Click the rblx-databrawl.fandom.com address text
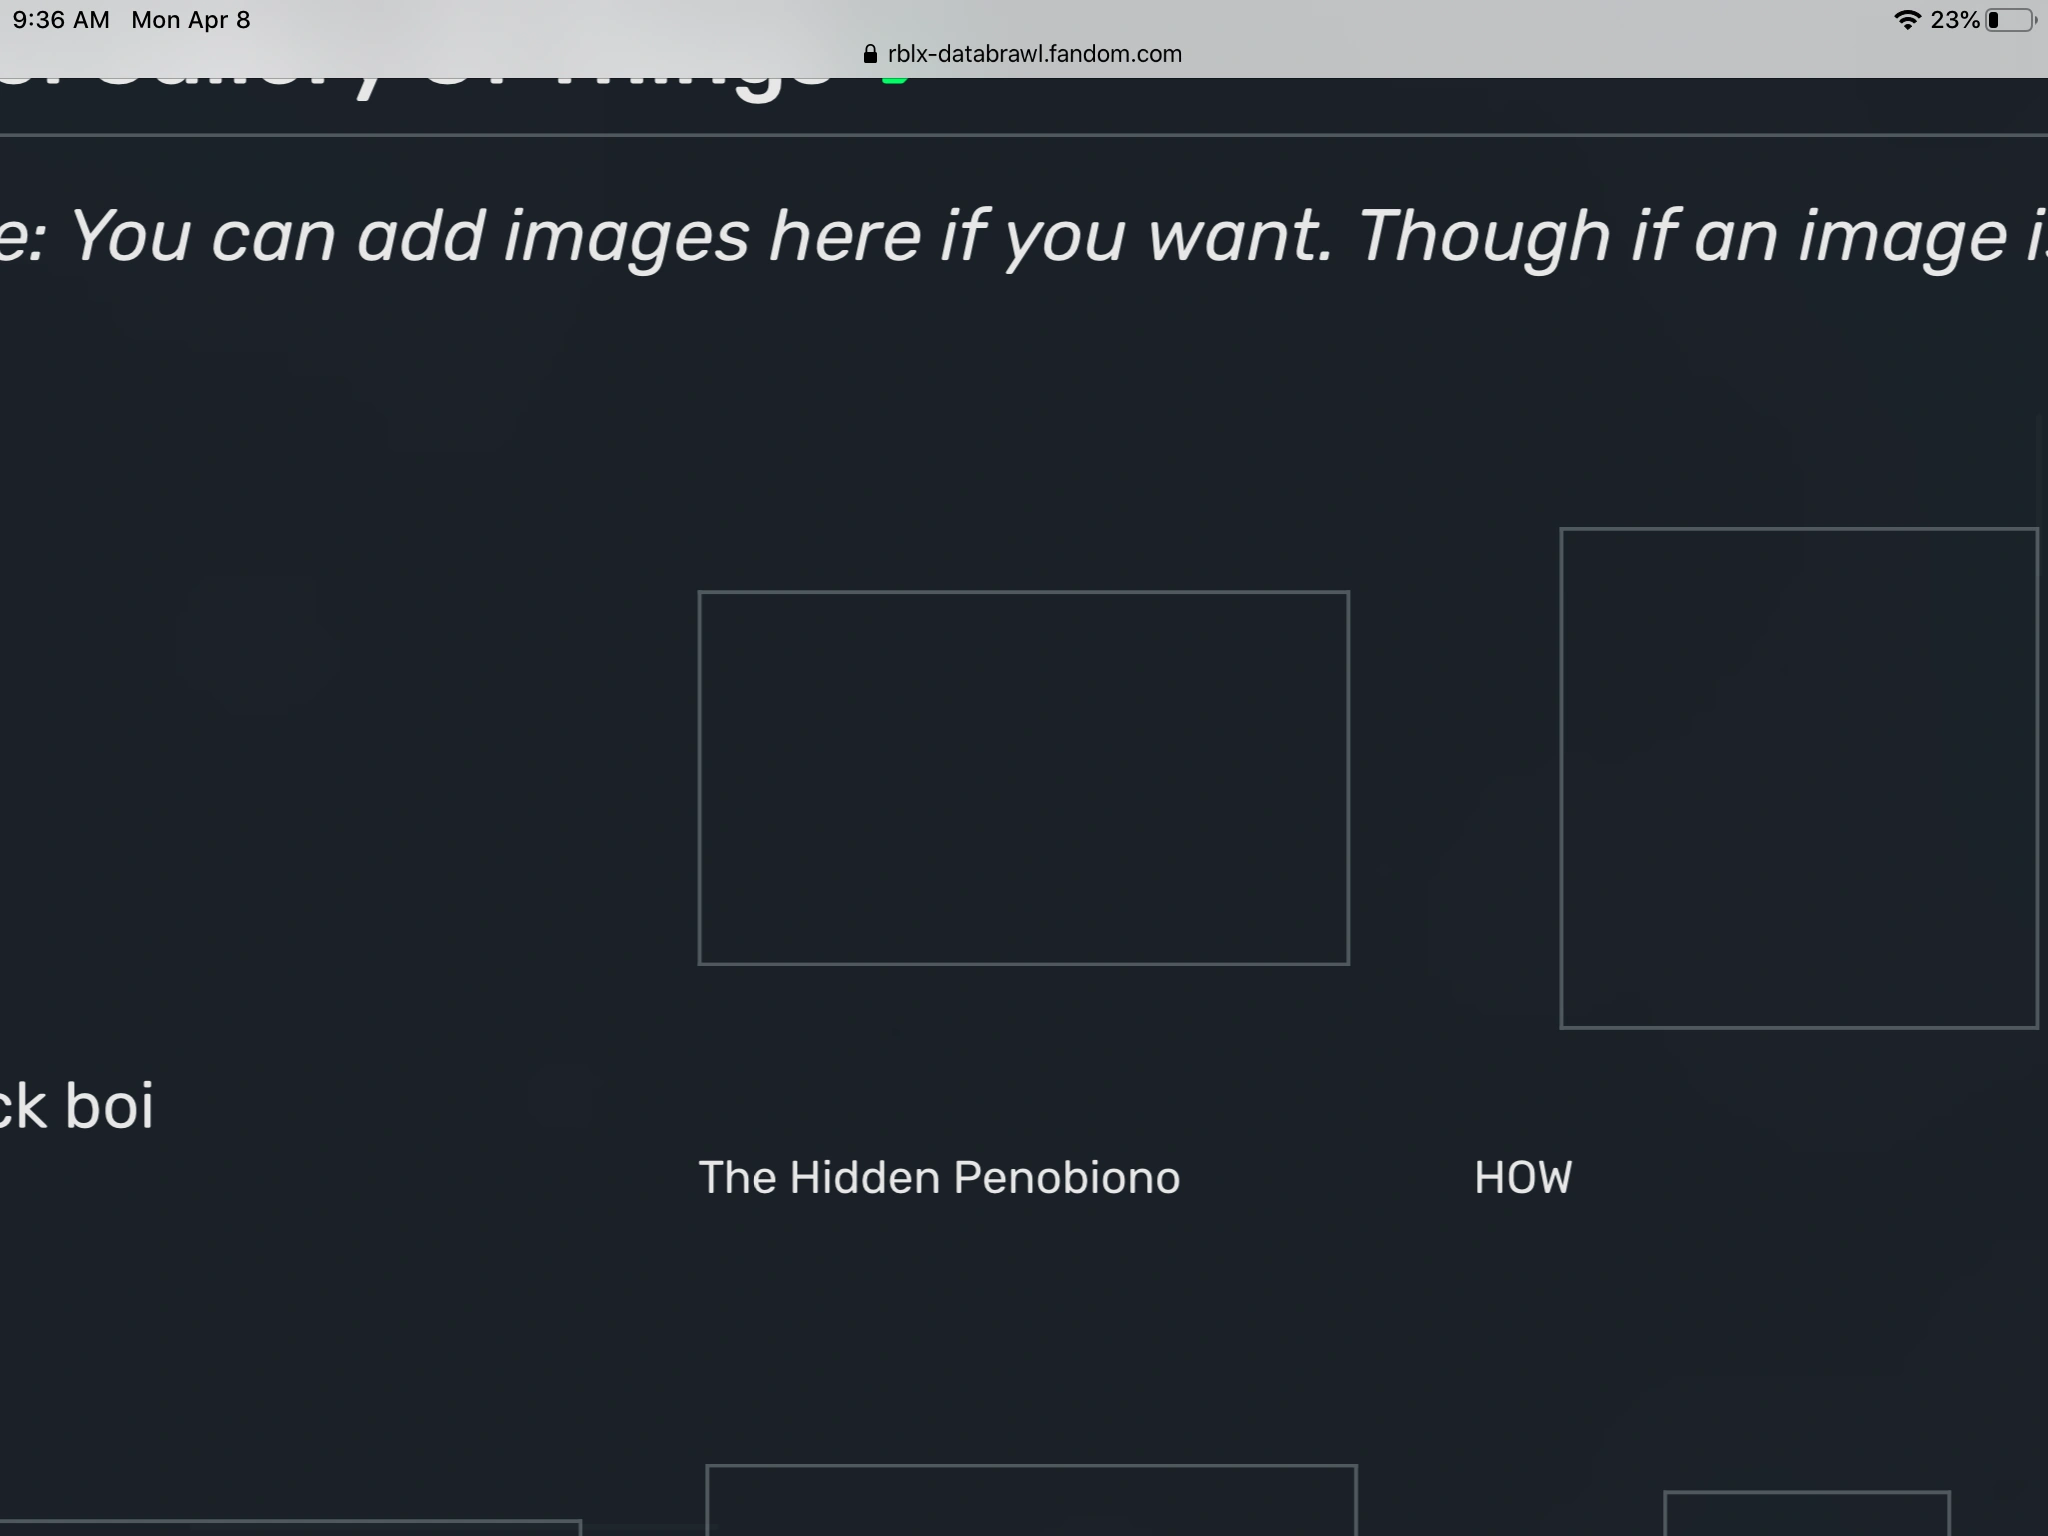 pos(1034,54)
